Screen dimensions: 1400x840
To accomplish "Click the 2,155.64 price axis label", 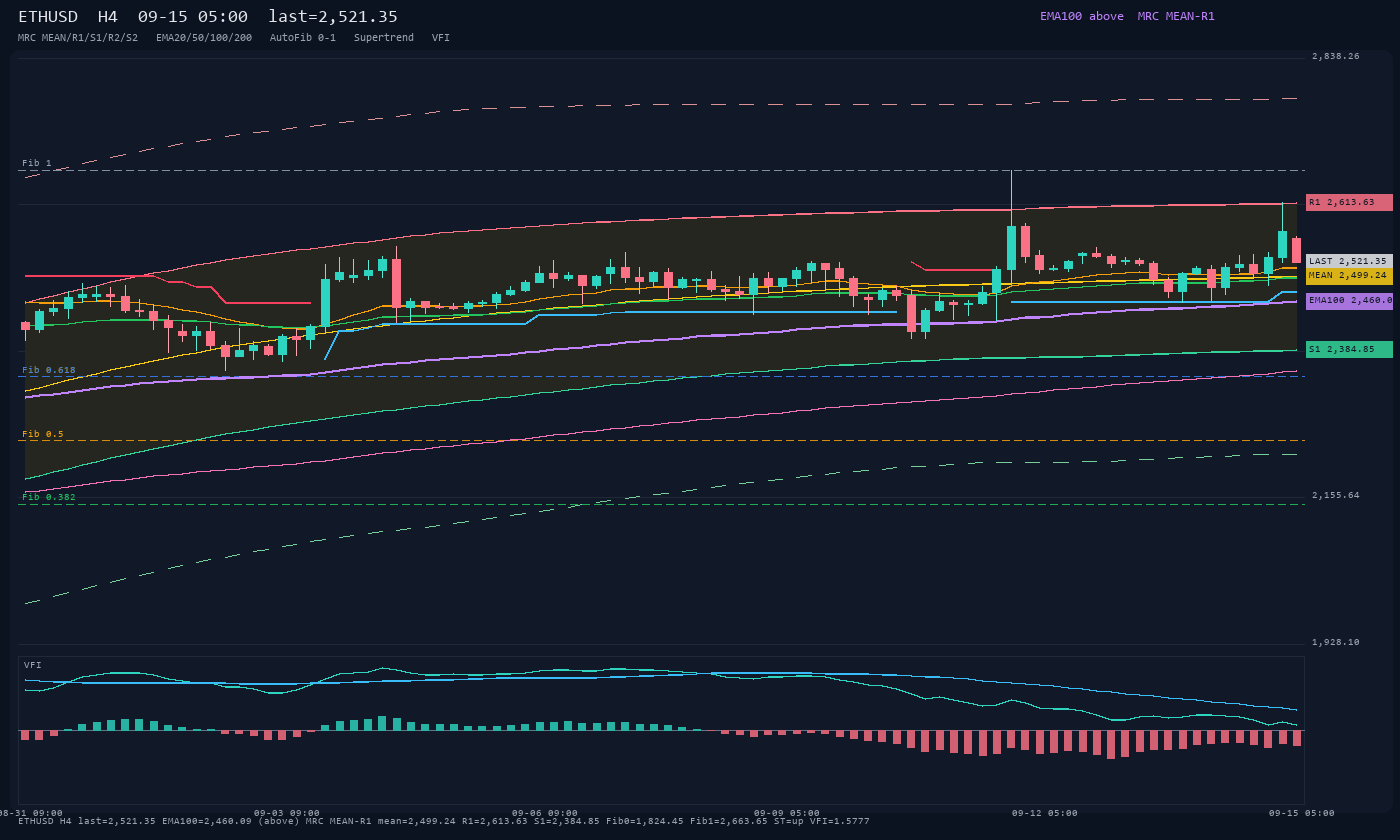I will 1336,495.
